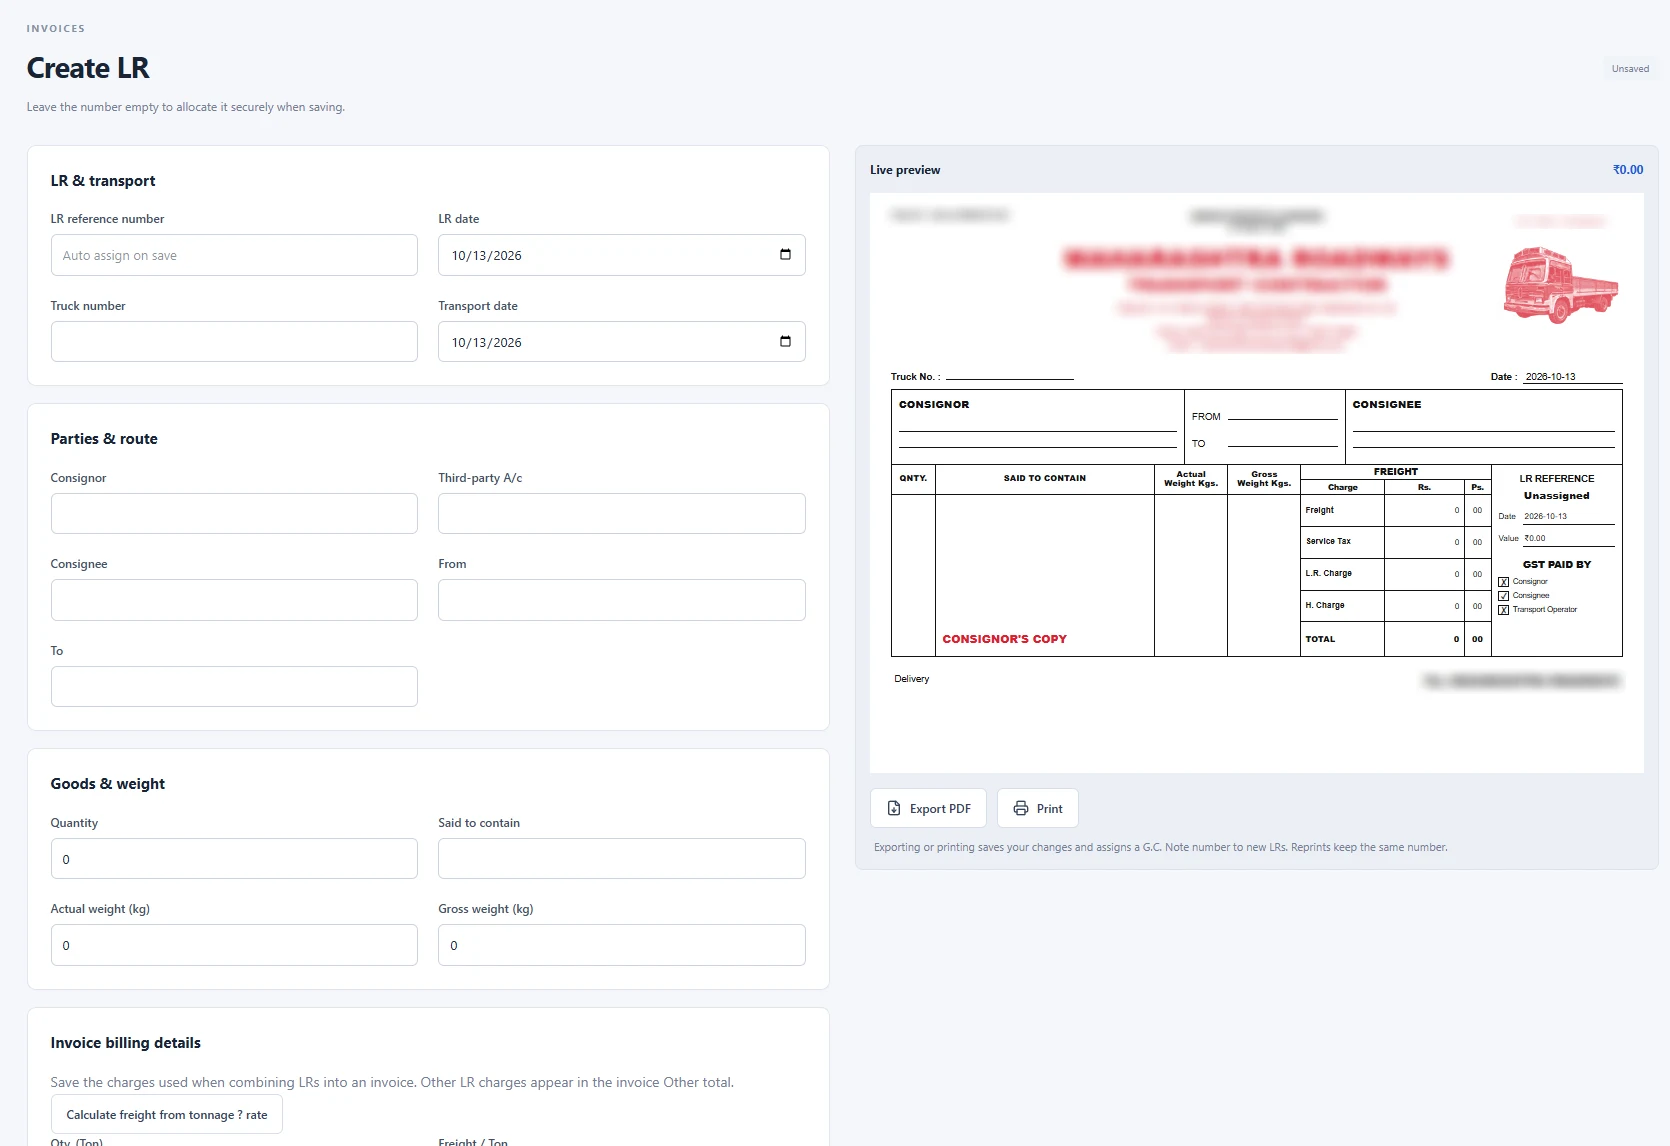The width and height of the screenshot is (1670, 1146).
Task: Click the GST PAID BY heading
Action: coord(1557,565)
